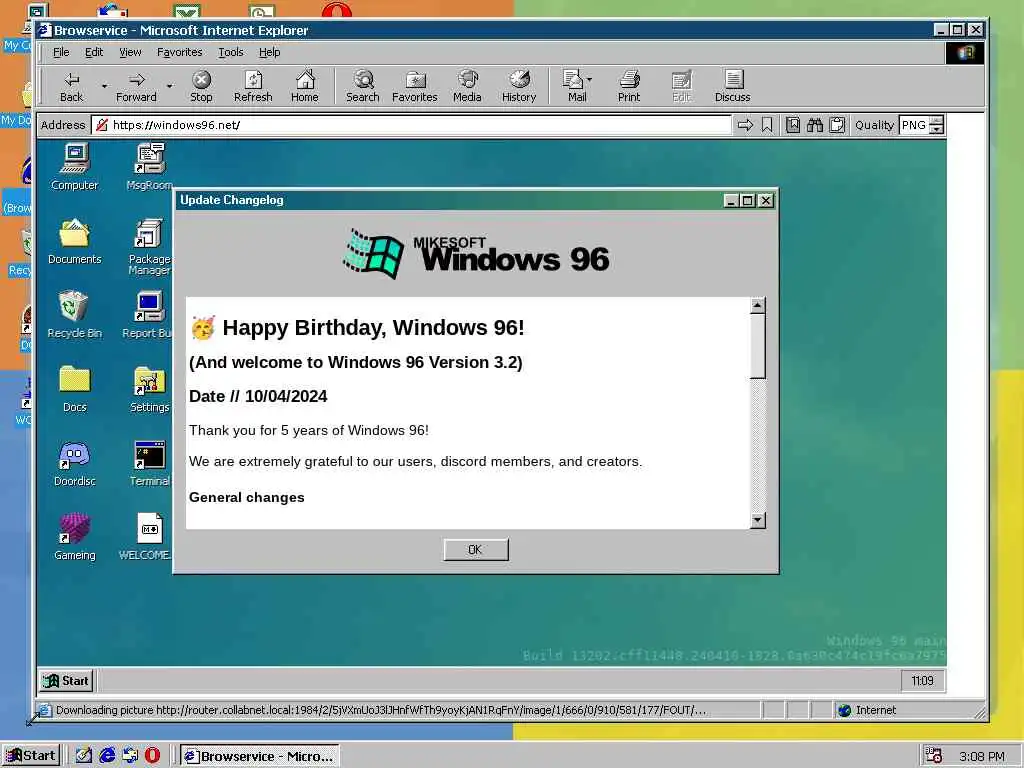Open the Settings desktop shortcut
1024x768 pixels.
tap(150, 389)
